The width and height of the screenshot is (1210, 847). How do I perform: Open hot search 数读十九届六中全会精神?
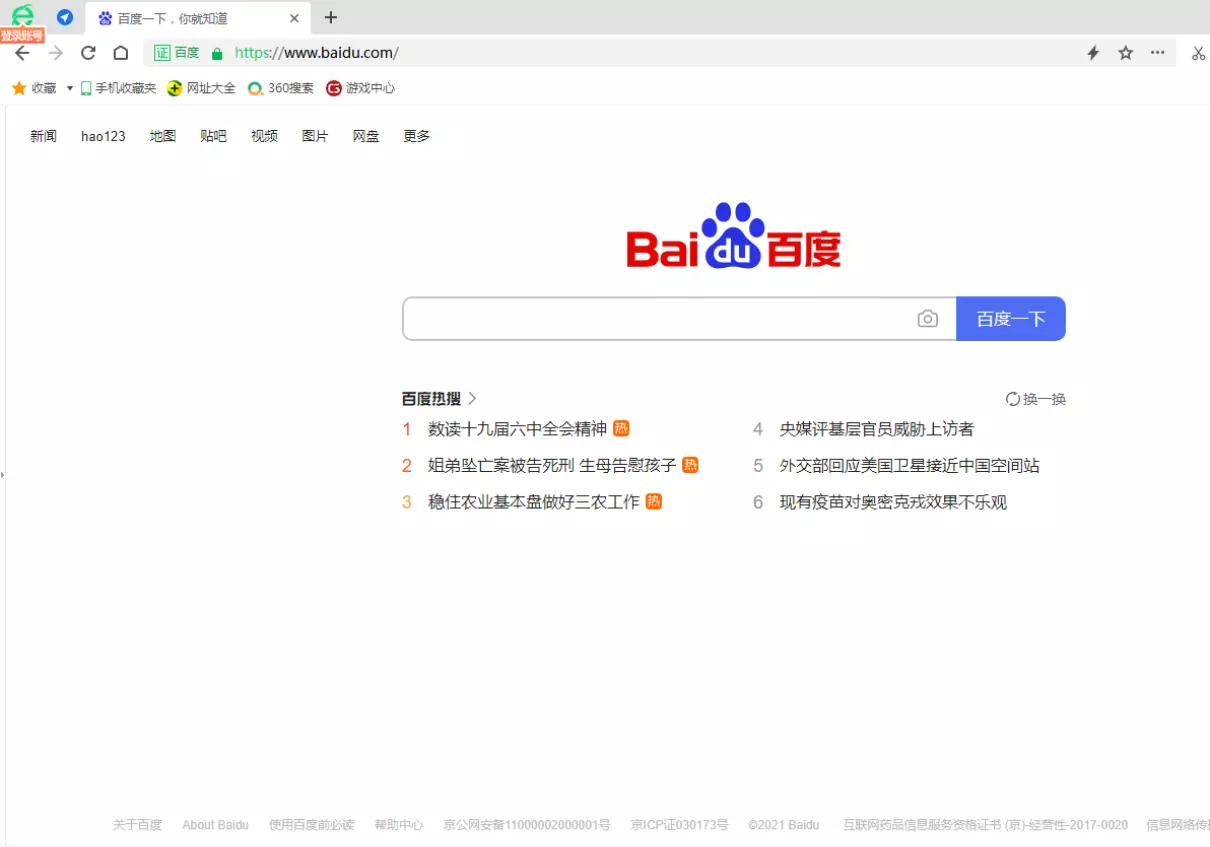(x=517, y=429)
